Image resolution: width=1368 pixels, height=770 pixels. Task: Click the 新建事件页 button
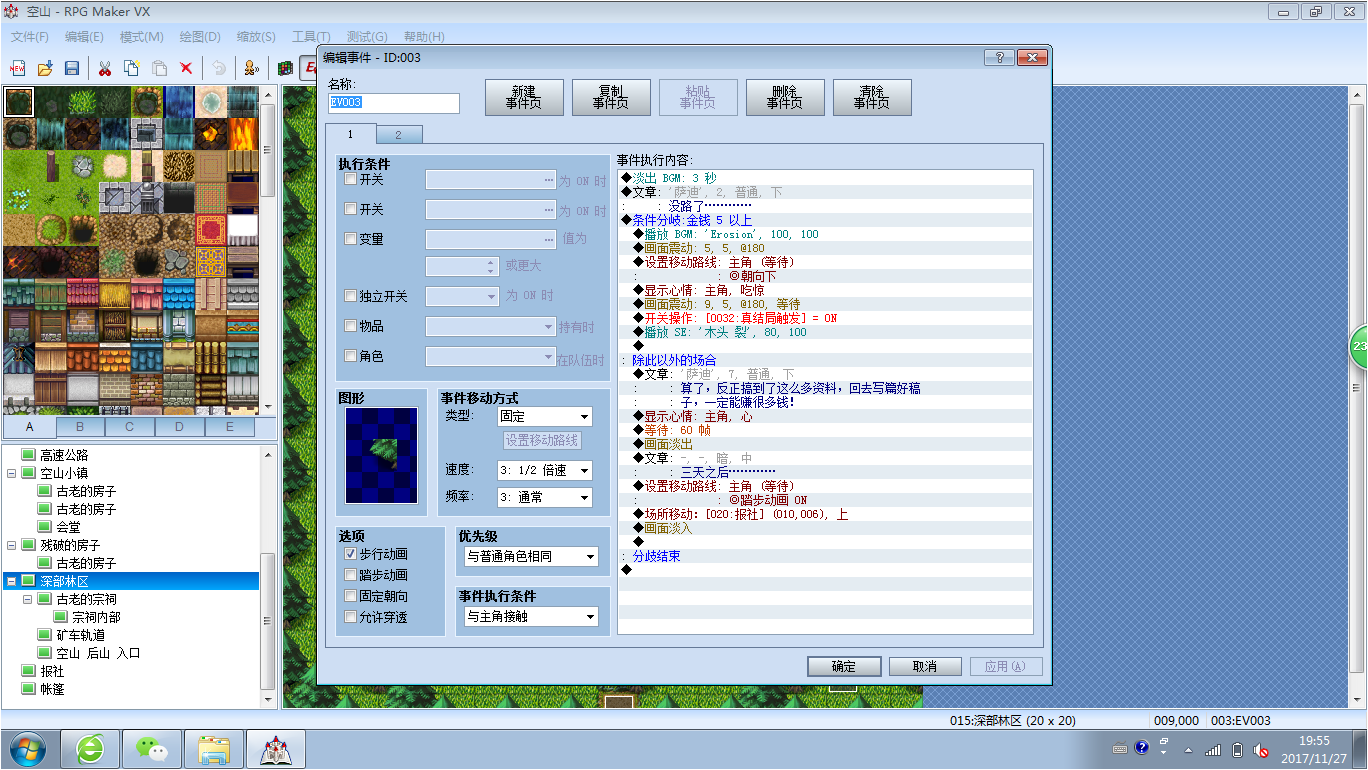pos(524,97)
